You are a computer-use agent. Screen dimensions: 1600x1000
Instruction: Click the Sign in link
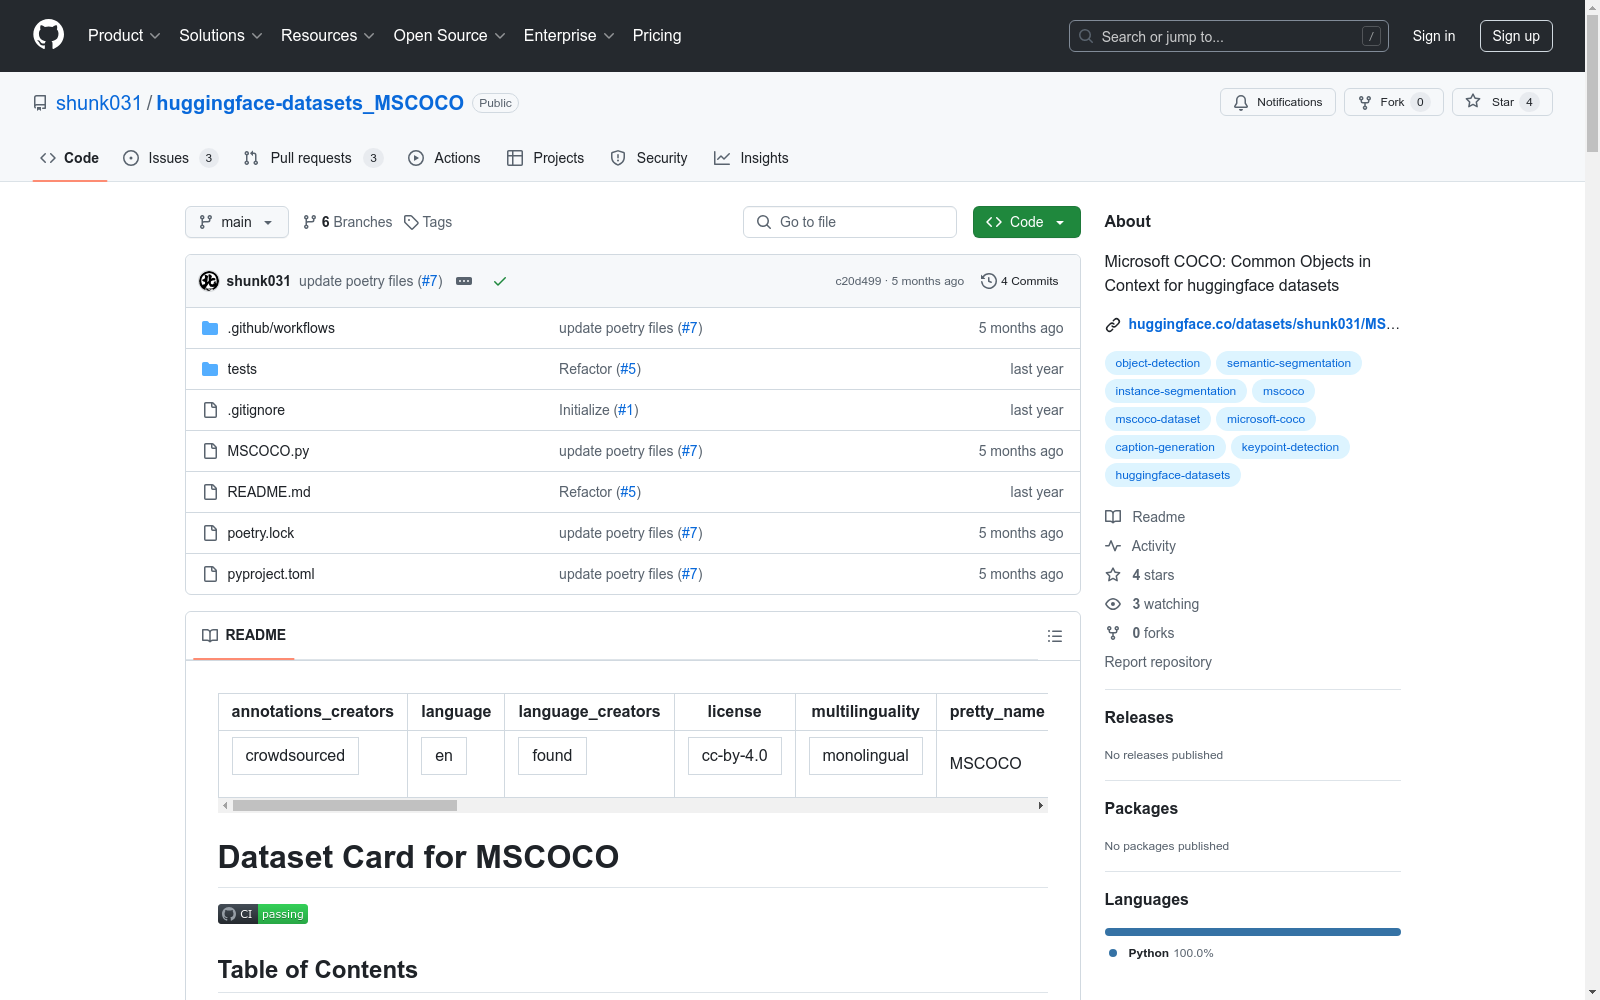(1433, 36)
